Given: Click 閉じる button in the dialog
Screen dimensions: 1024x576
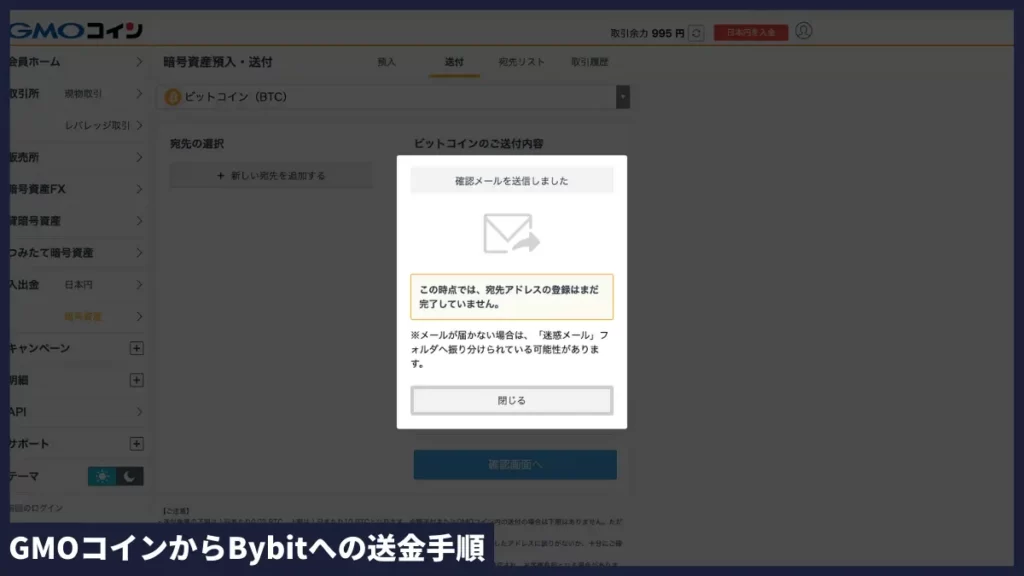Looking at the screenshot, I should pyautogui.click(x=511, y=400).
